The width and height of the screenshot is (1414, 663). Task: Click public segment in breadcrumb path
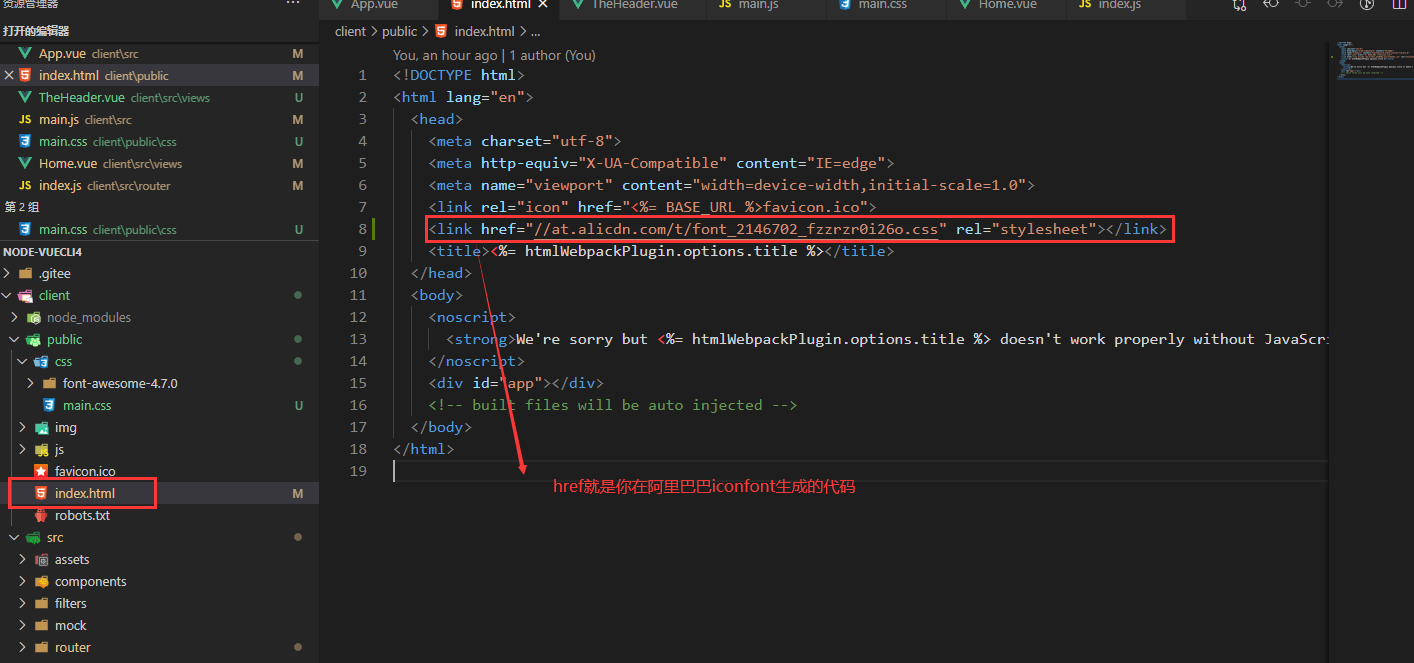pos(400,31)
